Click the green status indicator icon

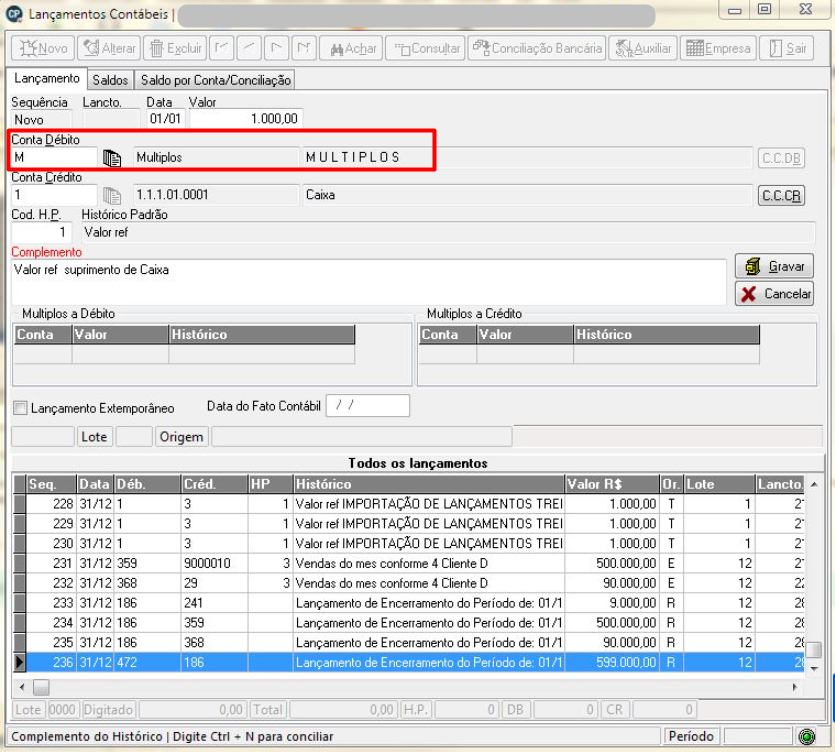(x=807, y=737)
